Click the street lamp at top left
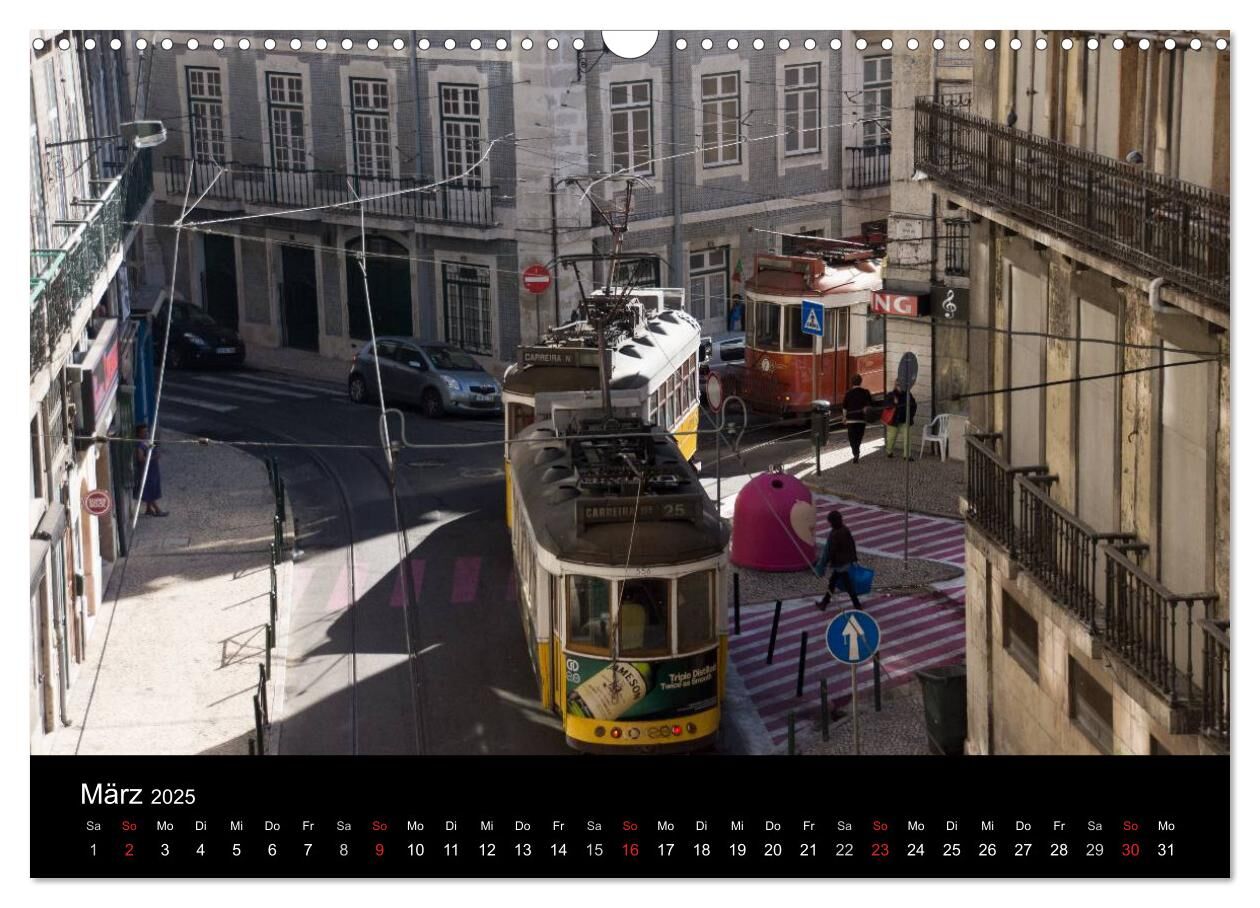 pos(143,133)
